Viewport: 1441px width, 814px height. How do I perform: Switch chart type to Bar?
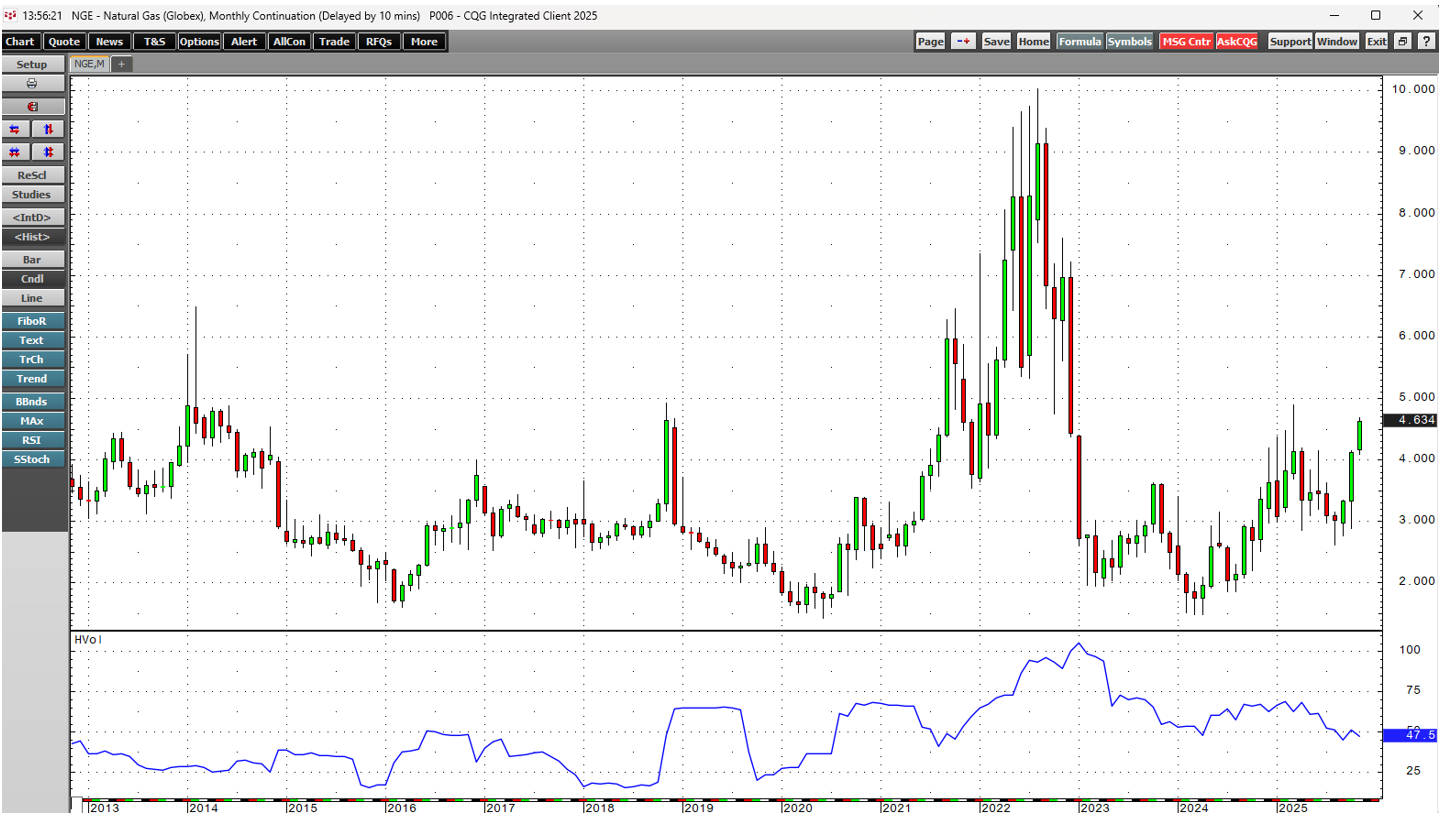click(x=32, y=259)
